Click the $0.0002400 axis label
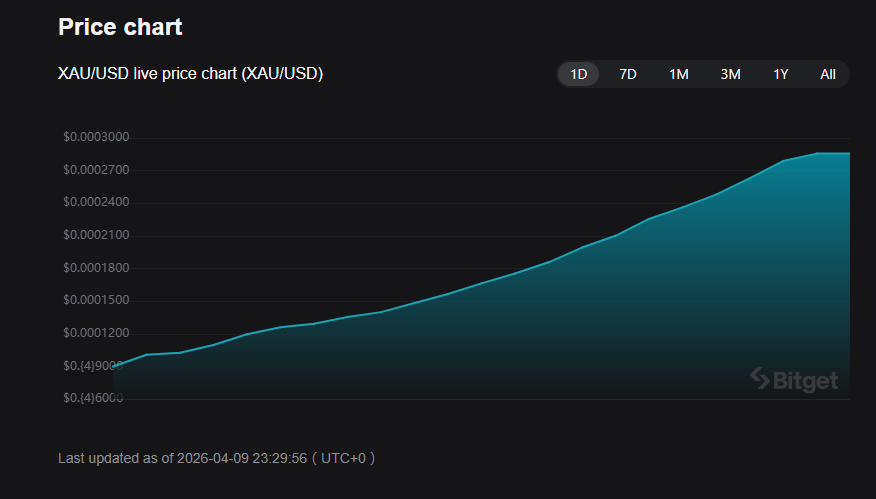Screen dimensions: 876x499 (x=96, y=202)
